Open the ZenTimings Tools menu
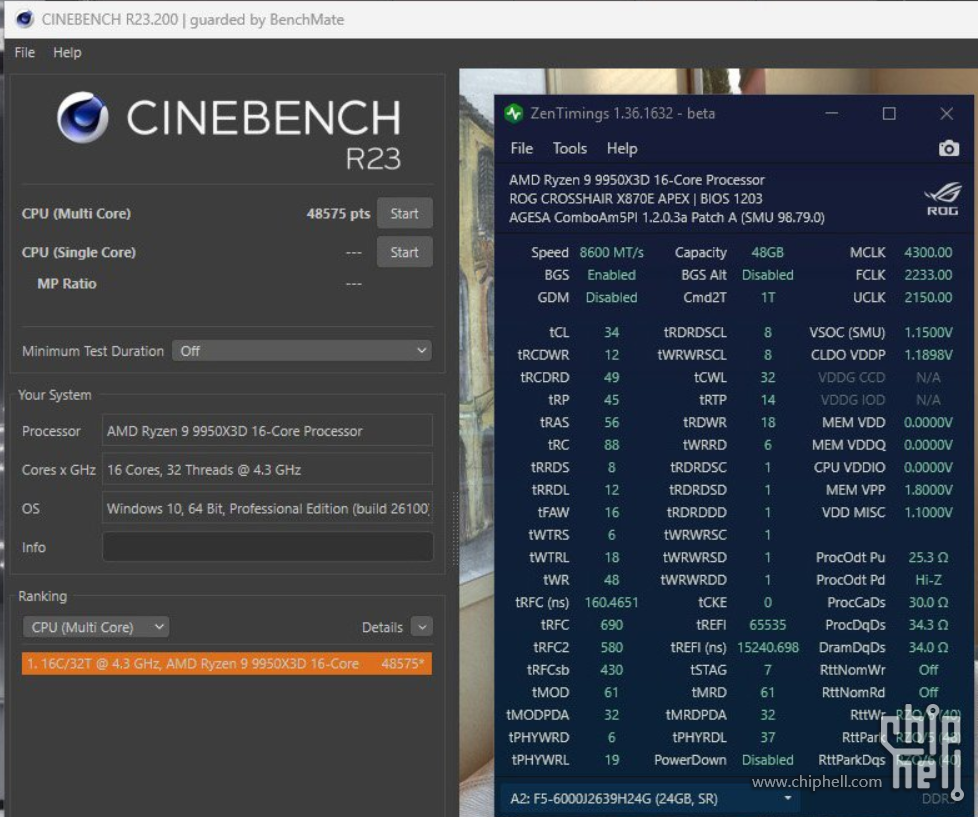The image size is (978, 817). tap(569, 148)
